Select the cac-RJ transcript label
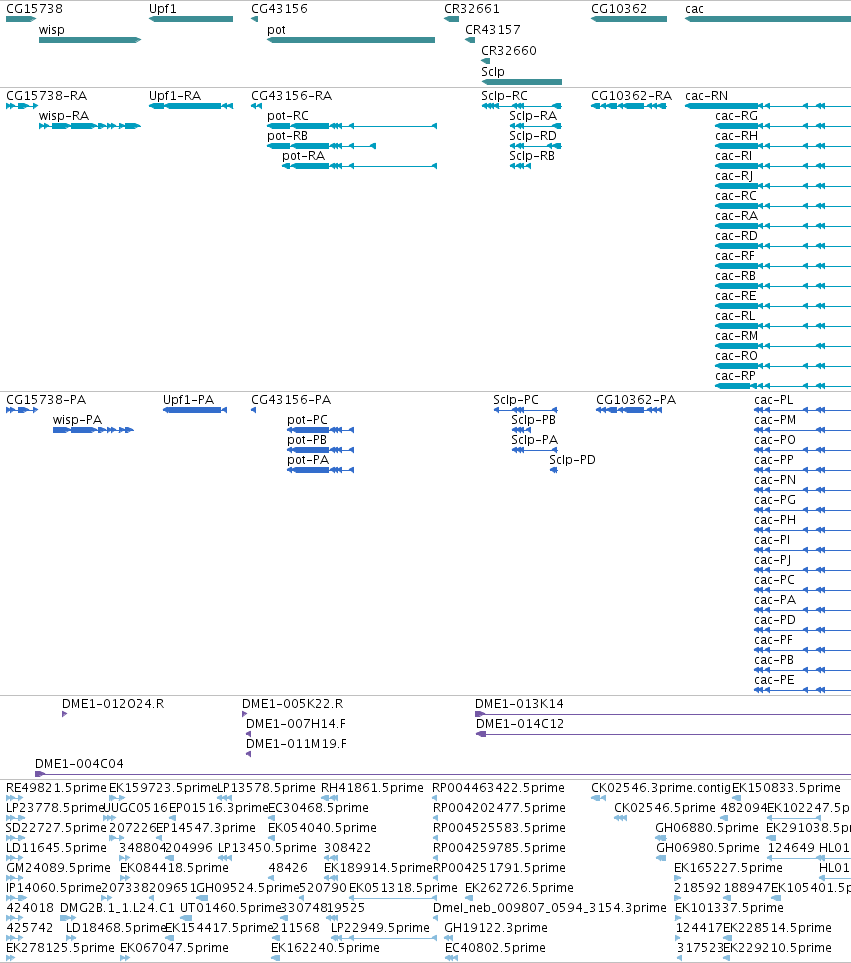Viewport: 851px width, 963px height. pos(734,176)
